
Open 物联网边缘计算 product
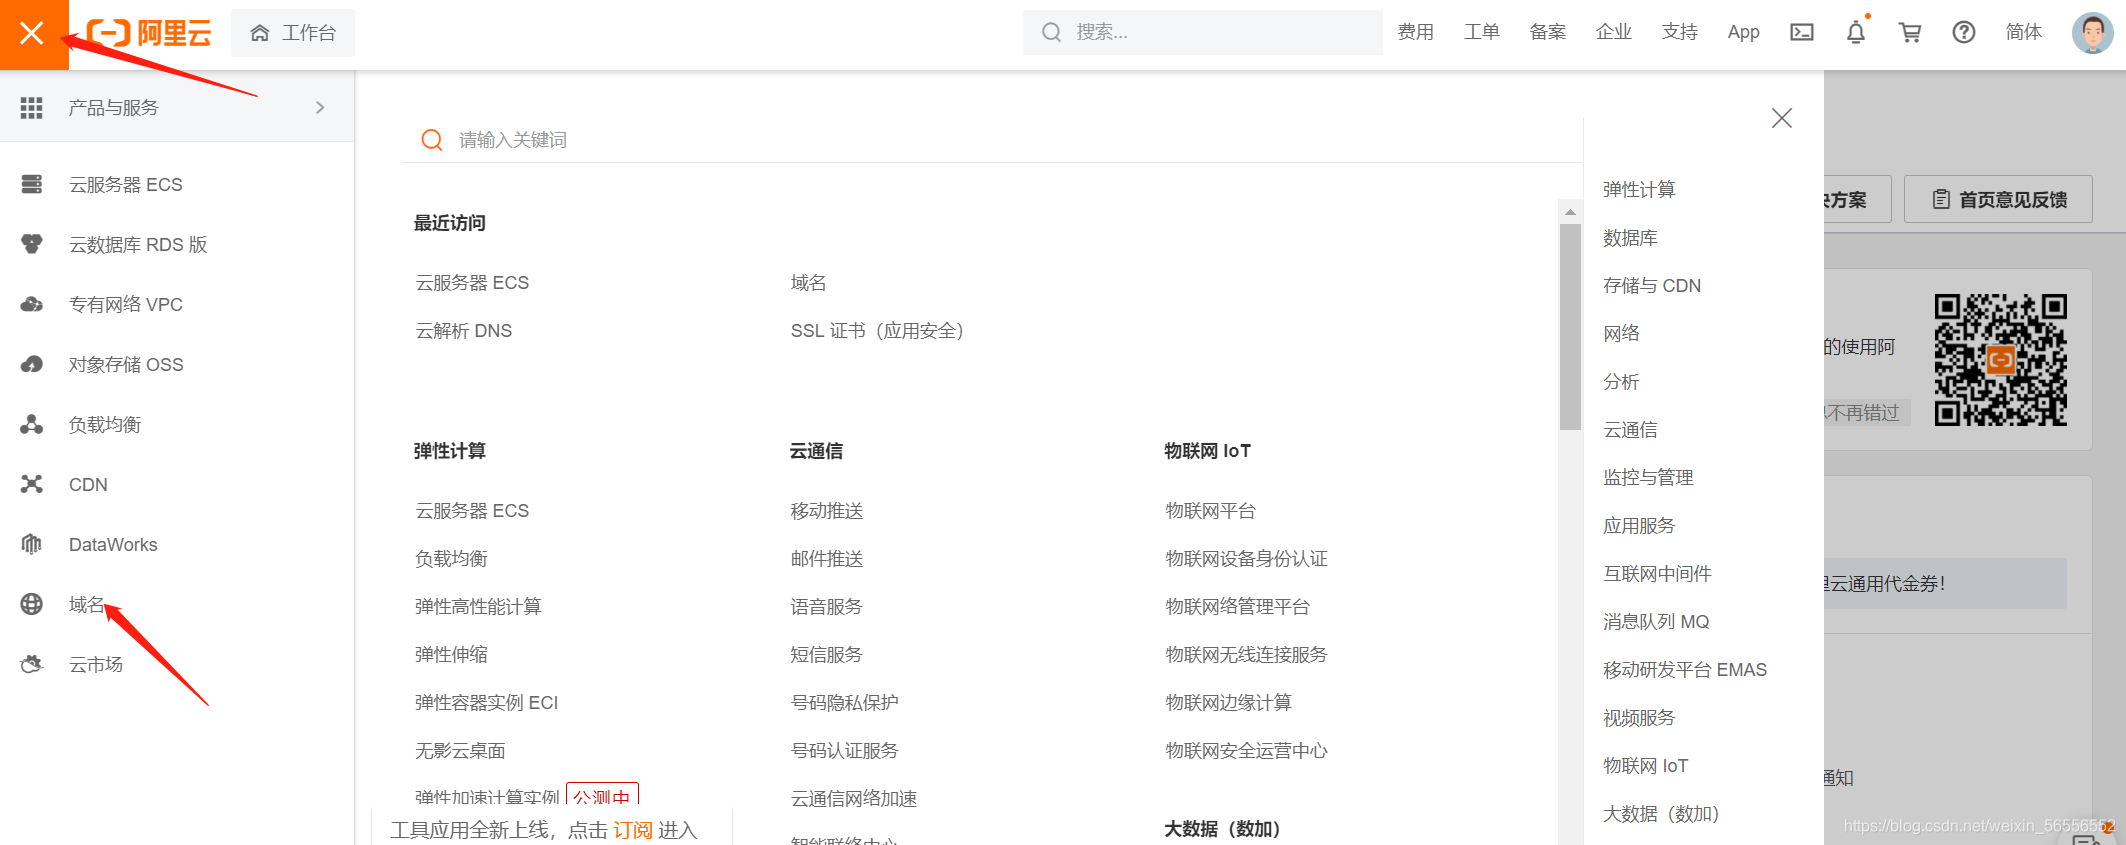pos(1228,703)
